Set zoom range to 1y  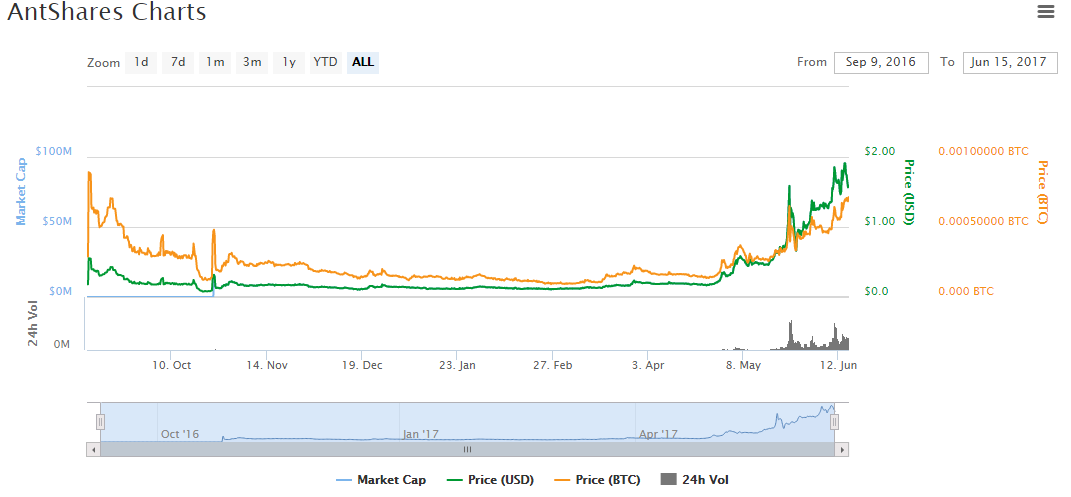[289, 62]
